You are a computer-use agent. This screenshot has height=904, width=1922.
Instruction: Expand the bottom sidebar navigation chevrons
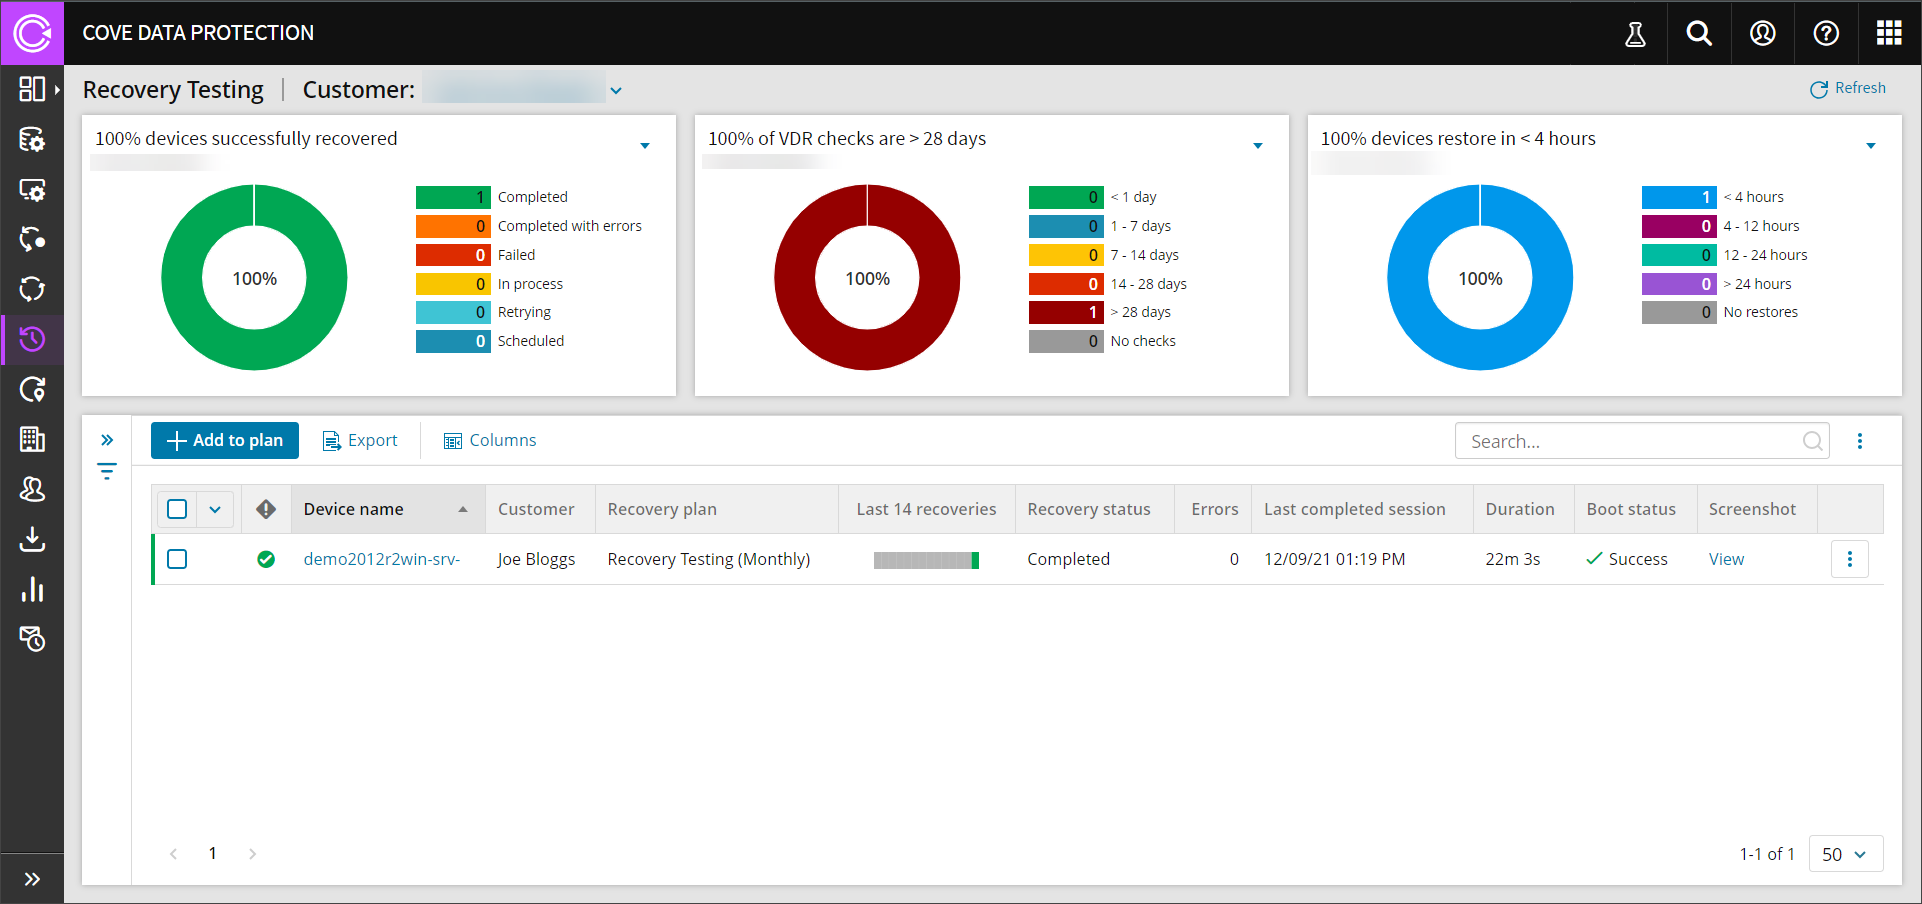(32, 879)
